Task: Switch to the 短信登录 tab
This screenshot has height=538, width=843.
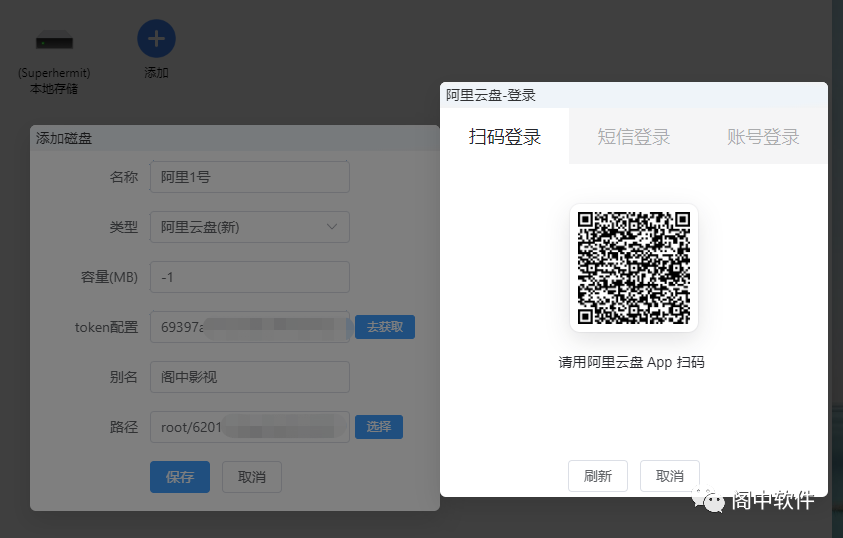Action: [x=633, y=137]
